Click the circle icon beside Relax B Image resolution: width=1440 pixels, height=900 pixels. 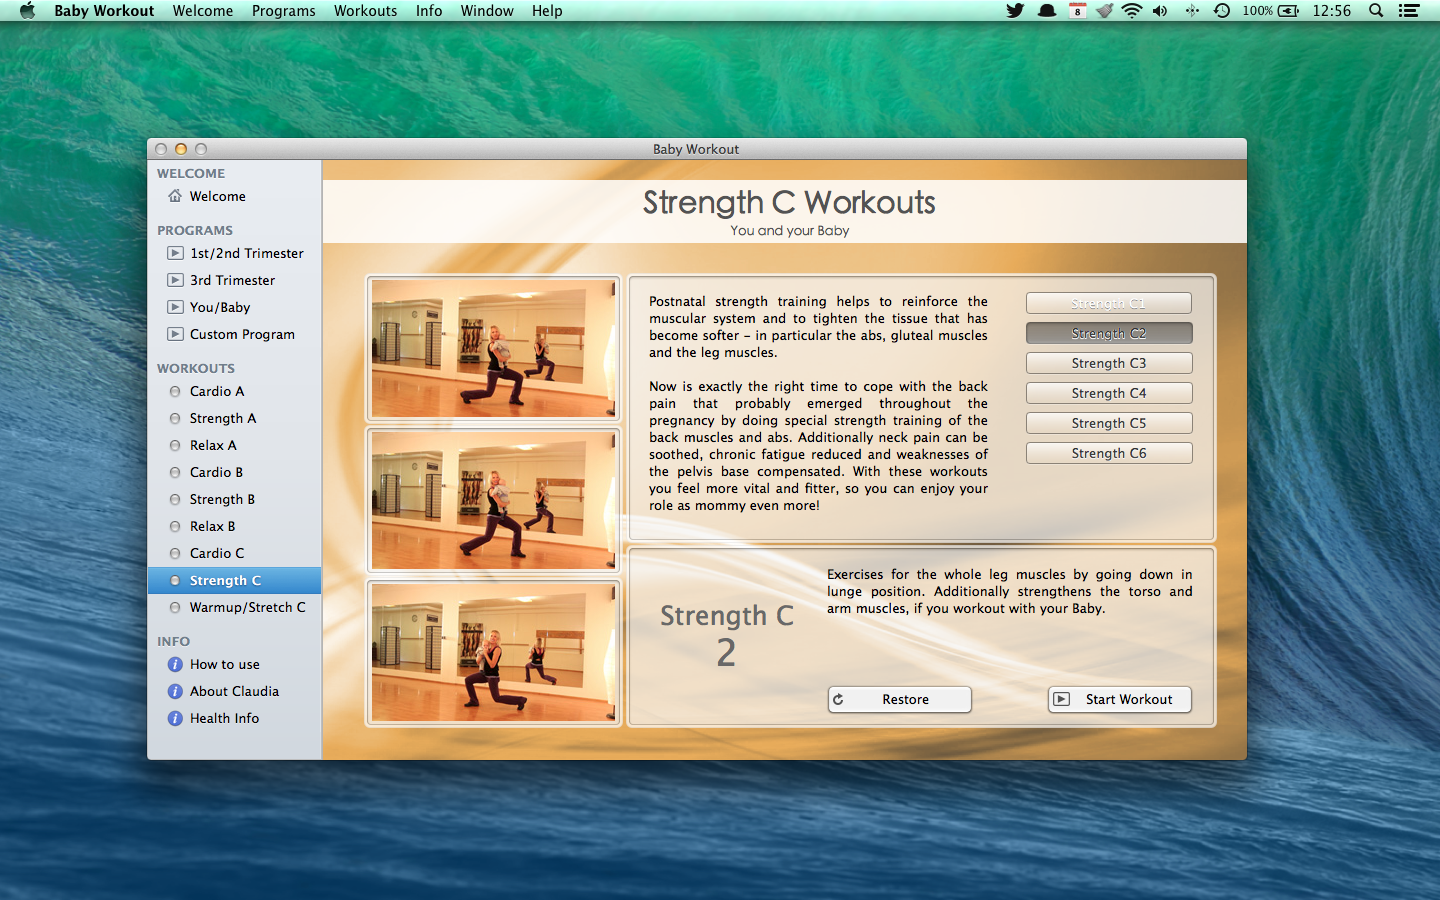click(175, 526)
